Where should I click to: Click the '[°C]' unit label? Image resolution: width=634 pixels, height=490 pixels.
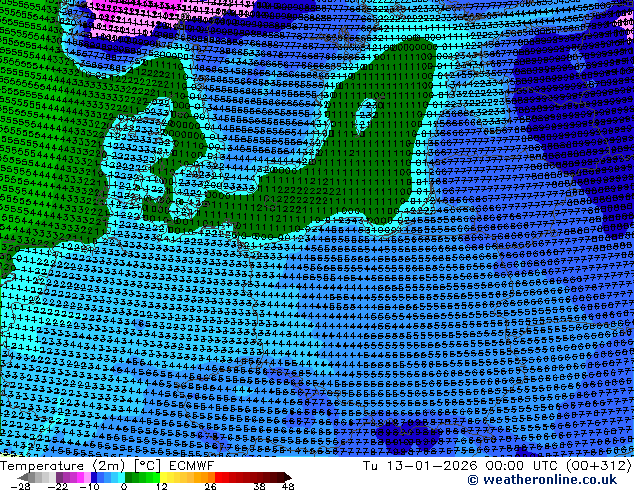[x=148, y=466]
